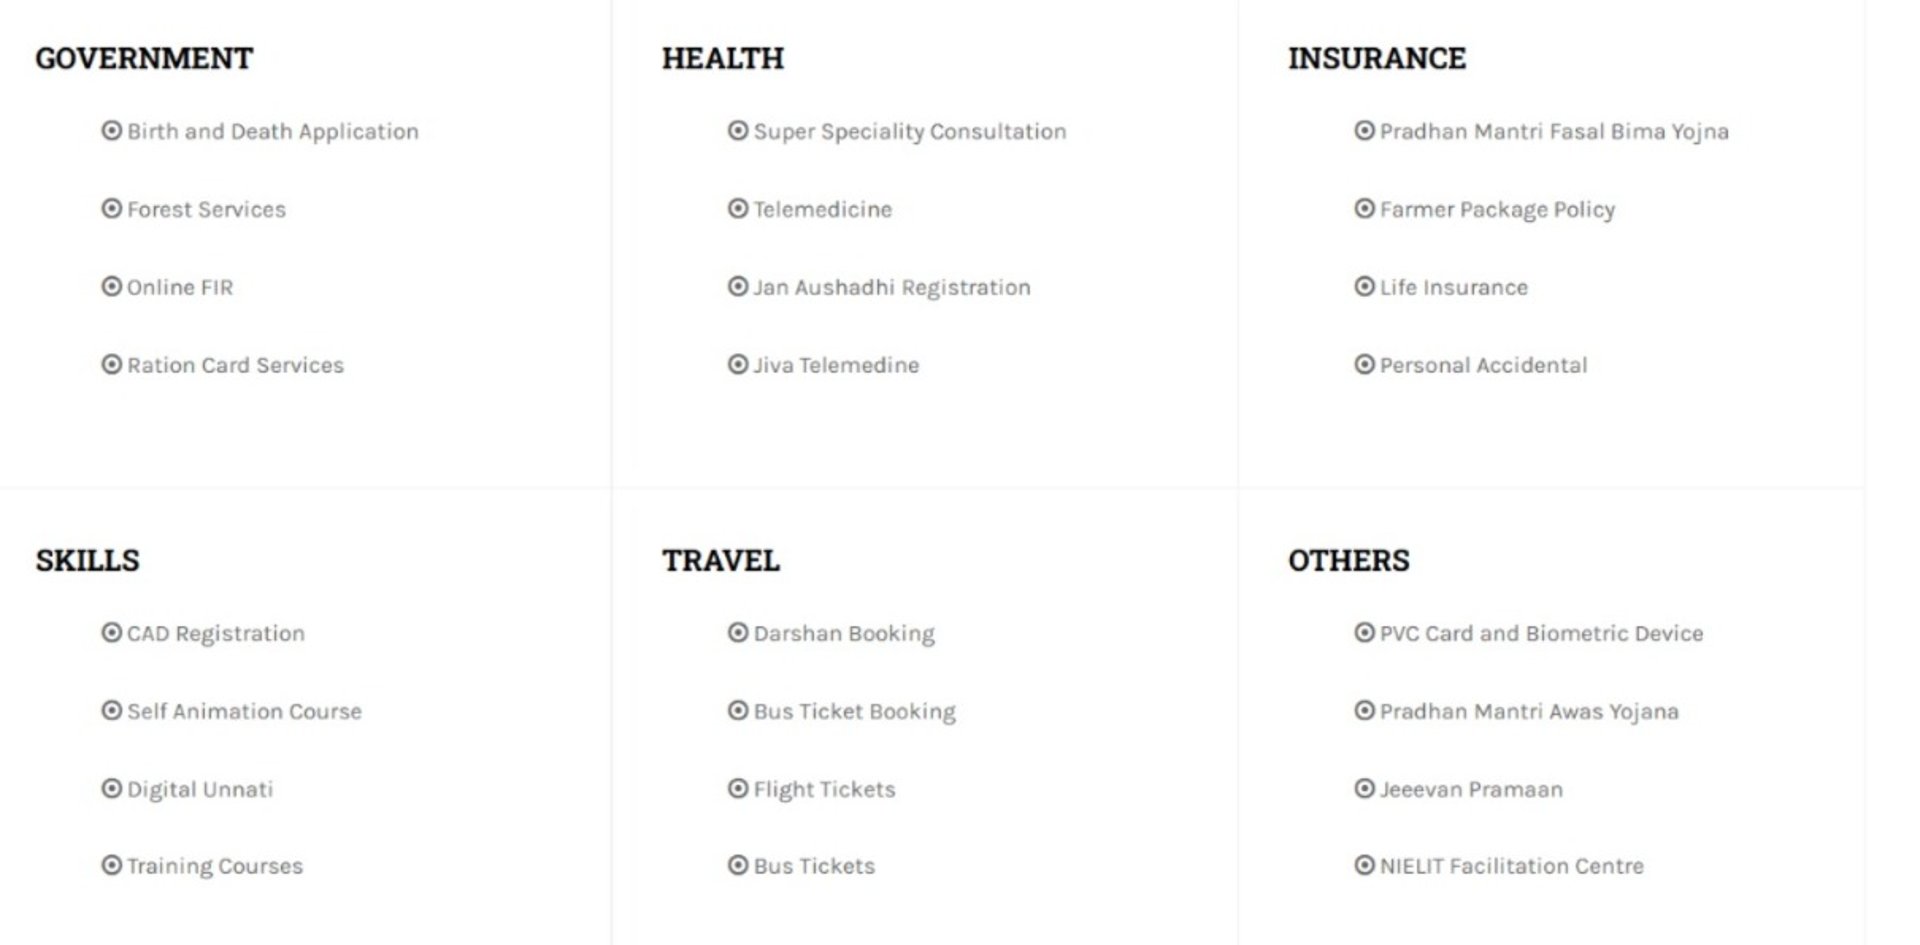Image resolution: width=1920 pixels, height=945 pixels.
Task: Open PVC Card and Biometric Device
Action: coord(1541,634)
